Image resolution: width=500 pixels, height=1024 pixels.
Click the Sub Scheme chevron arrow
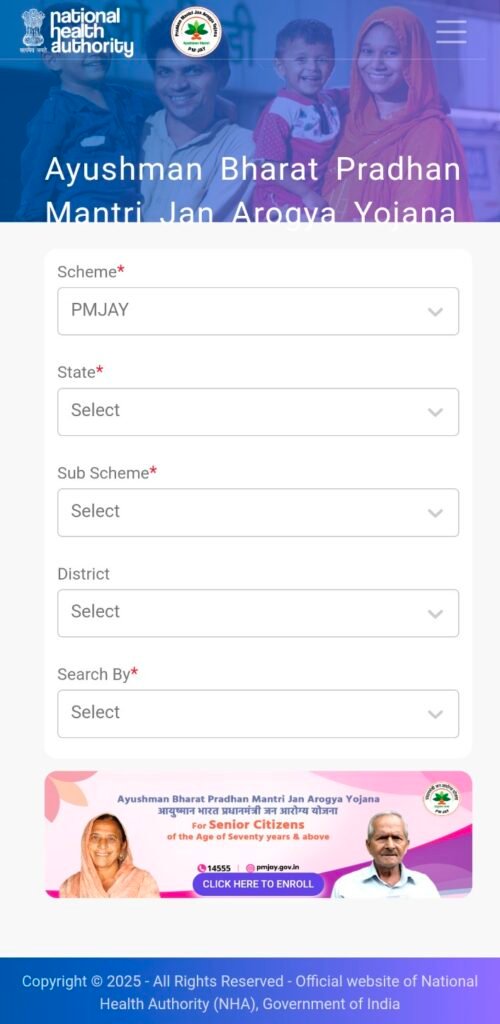(435, 513)
